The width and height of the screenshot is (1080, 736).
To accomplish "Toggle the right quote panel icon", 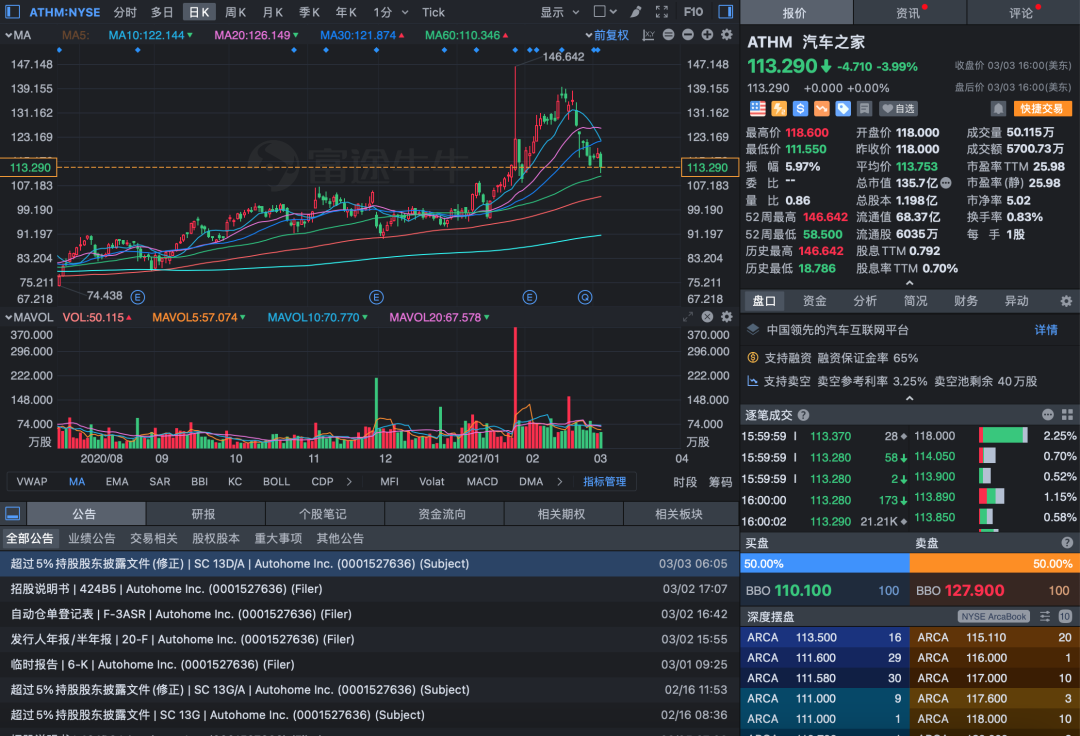I will [x=725, y=12].
